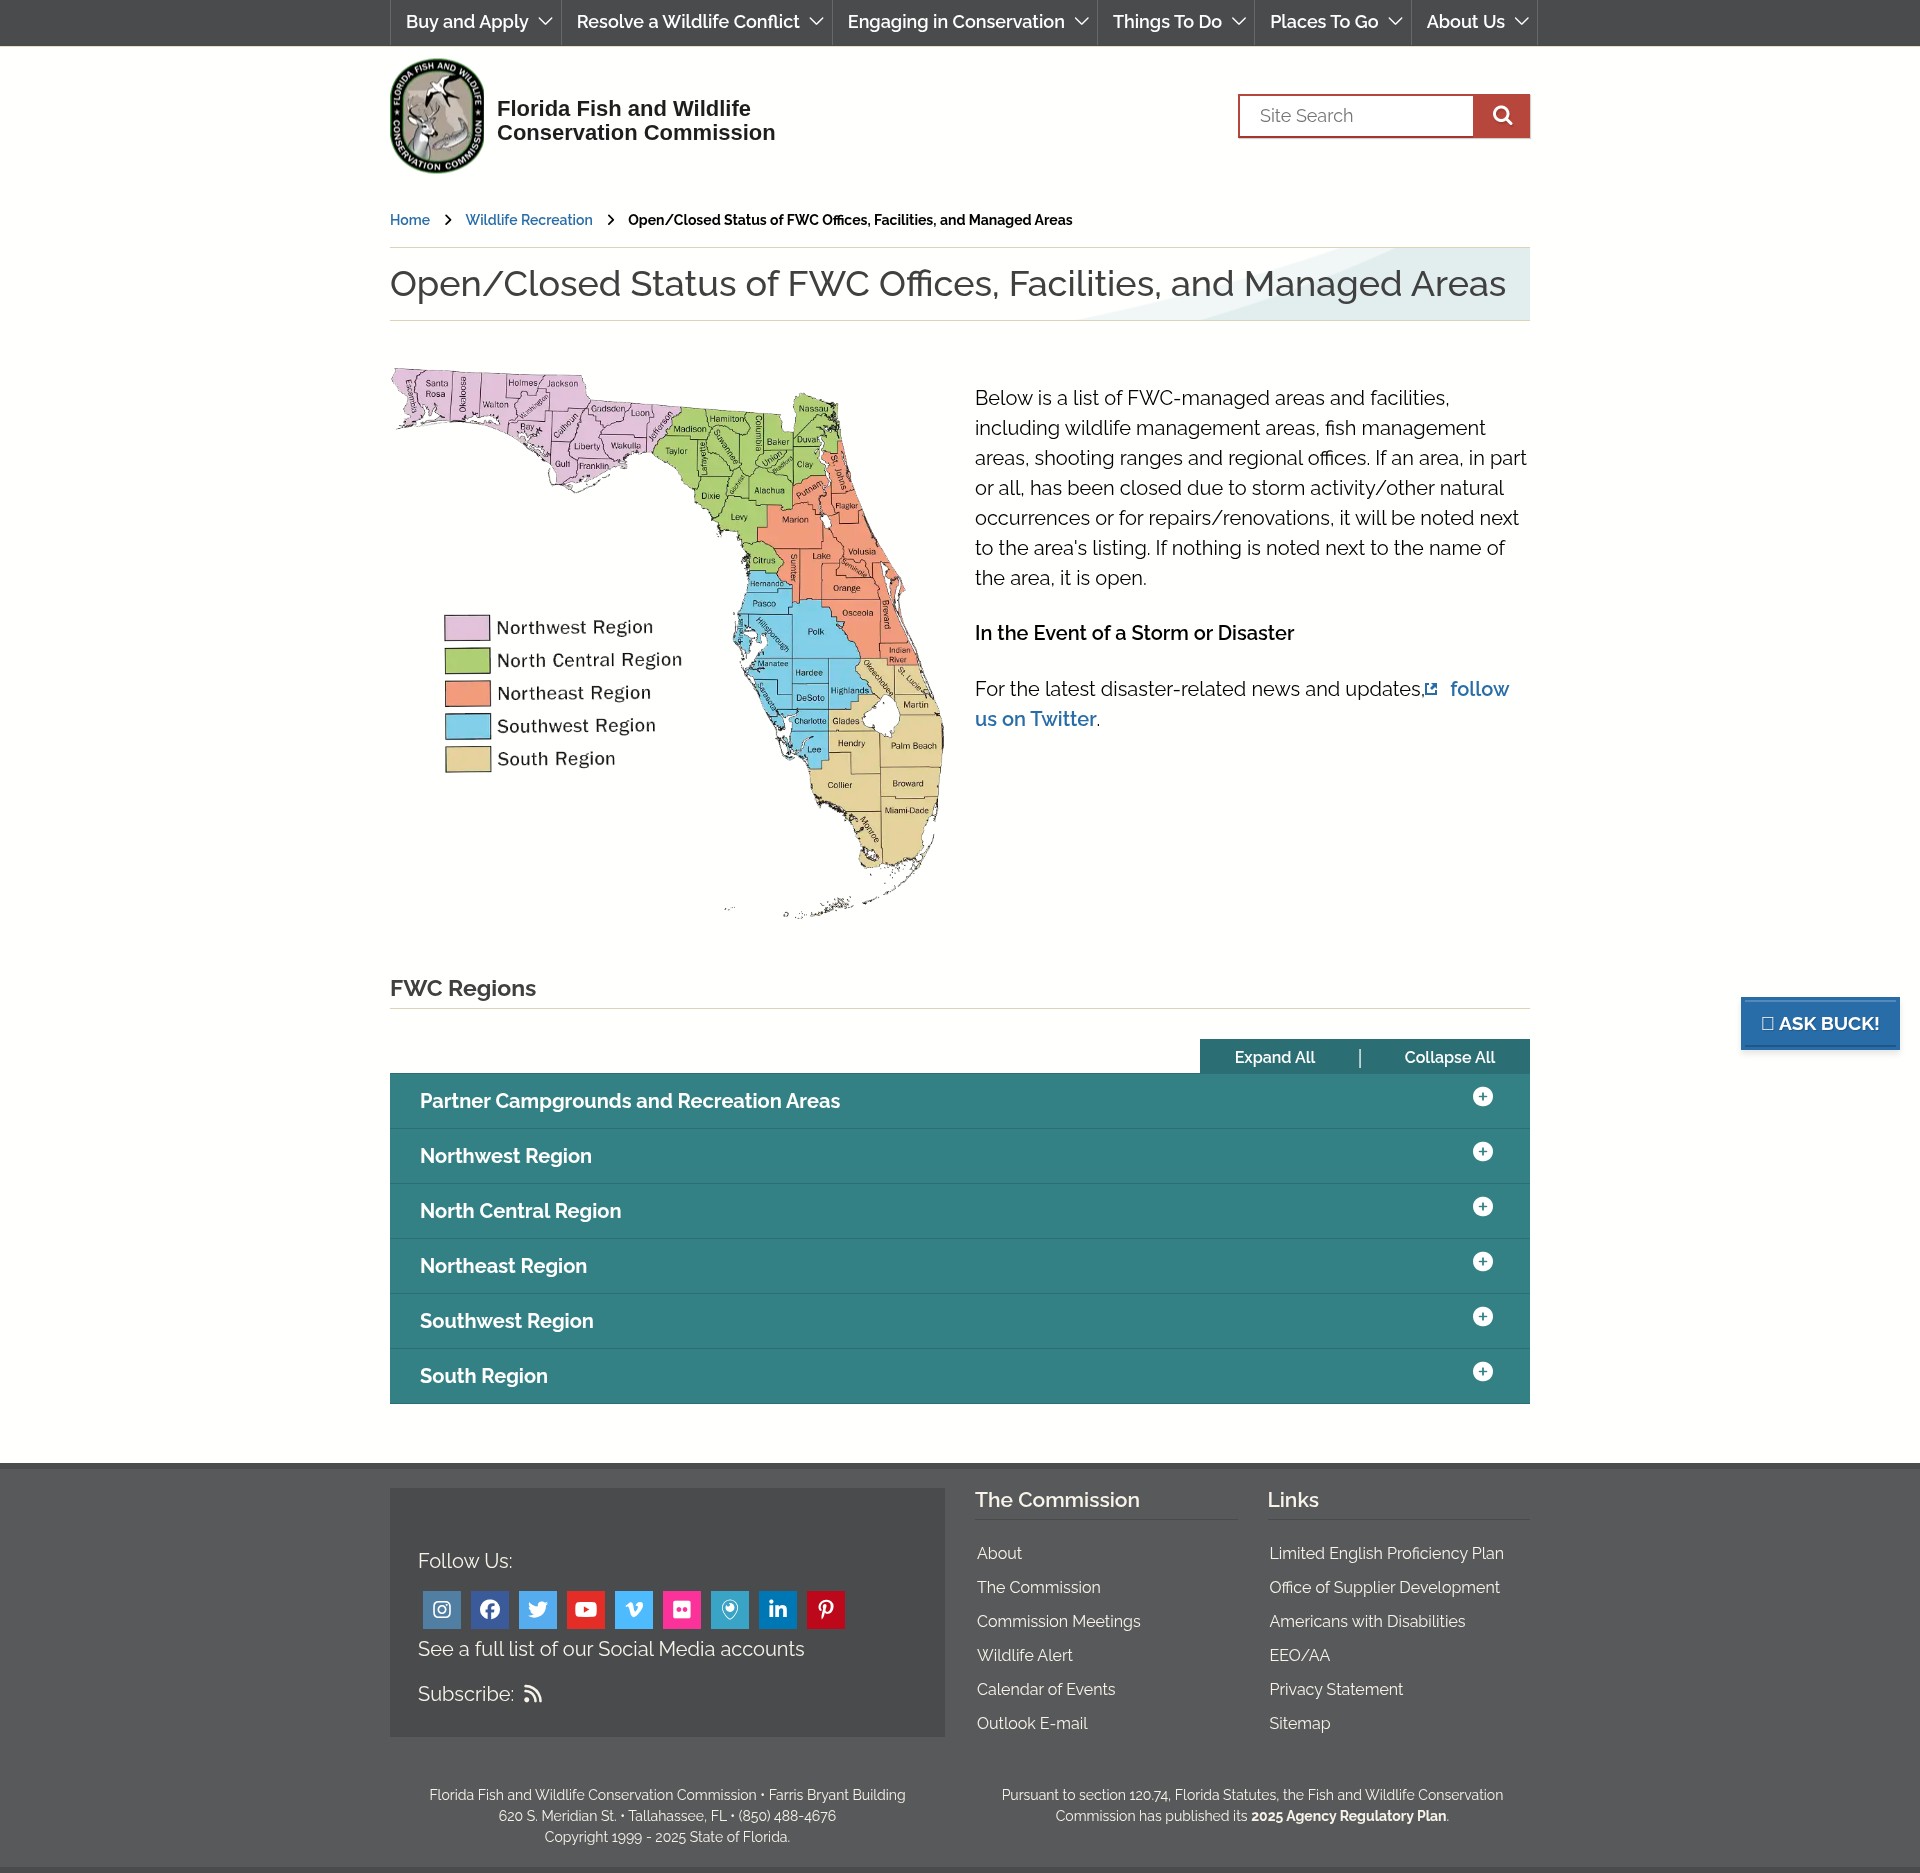Viewport: 1920px width, 1873px height.
Task: Click the site search magnifier button
Action: point(1501,116)
